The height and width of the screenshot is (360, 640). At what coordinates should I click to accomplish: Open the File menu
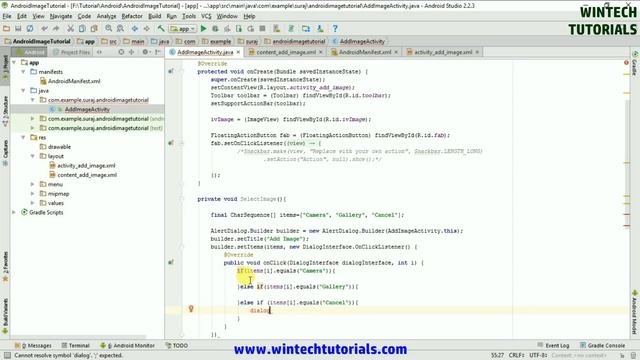[7, 16]
